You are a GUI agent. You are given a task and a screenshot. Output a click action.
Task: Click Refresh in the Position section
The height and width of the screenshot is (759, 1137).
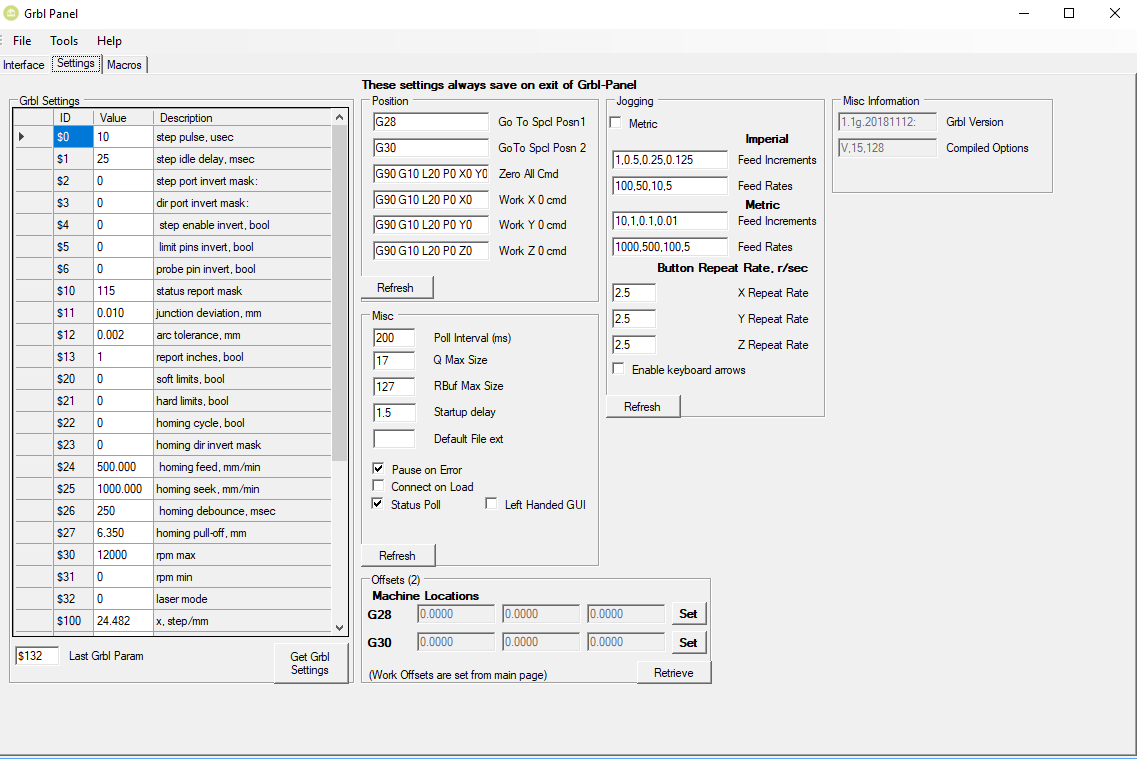tap(397, 287)
